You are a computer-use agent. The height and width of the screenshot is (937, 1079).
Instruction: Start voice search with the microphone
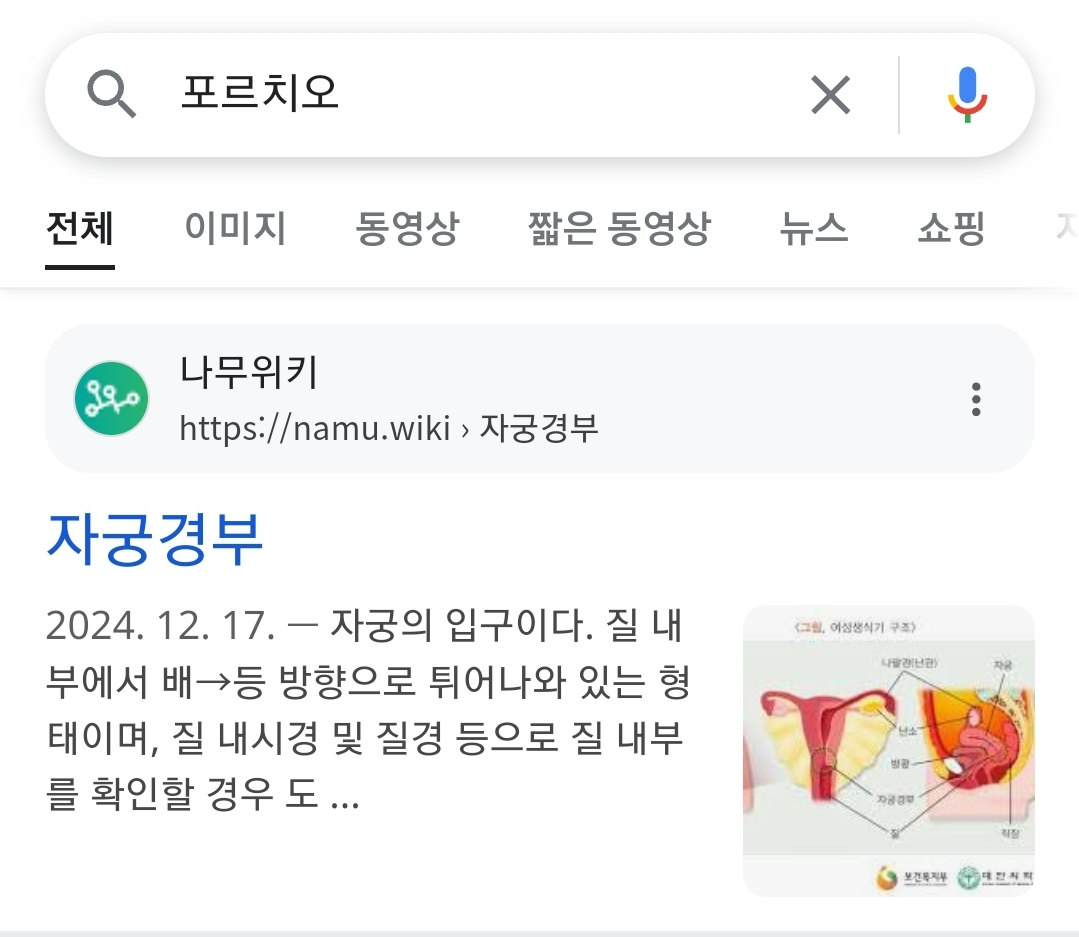(966, 95)
